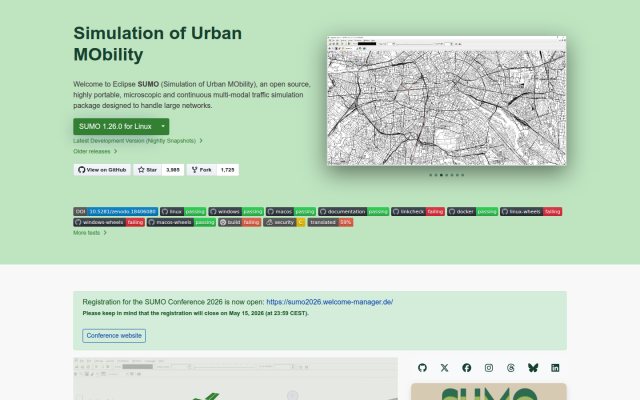Viewport: 640px width, 400px height.
Task: Click the macos-wheels passing badge
Action: pyautogui.click(x=181, y=222)
